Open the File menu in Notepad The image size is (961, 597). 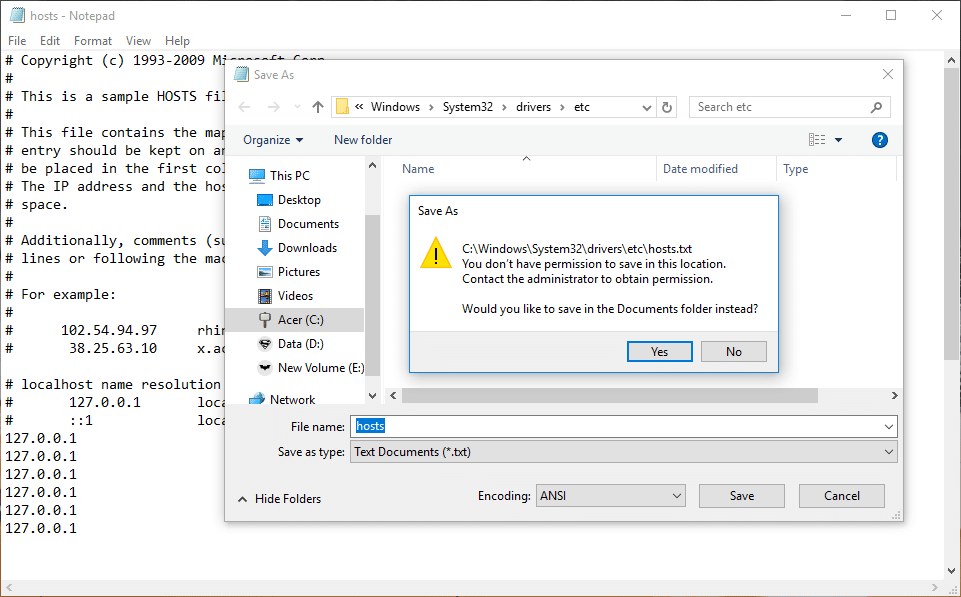(x=17, y=41)
